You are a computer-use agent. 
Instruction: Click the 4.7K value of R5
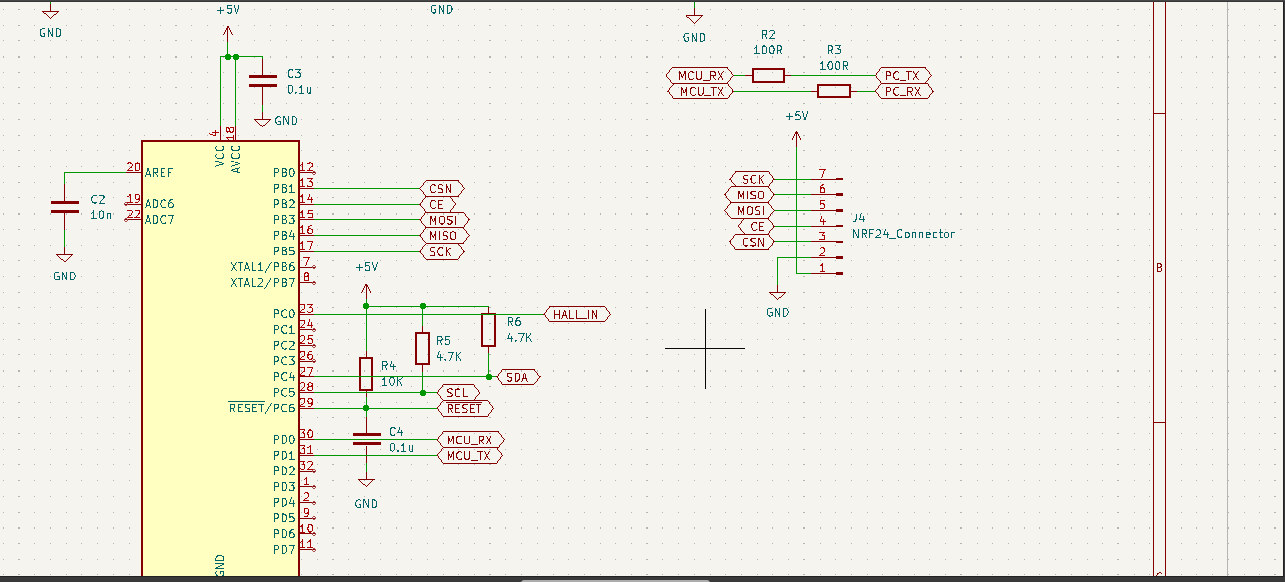point(449,356)
